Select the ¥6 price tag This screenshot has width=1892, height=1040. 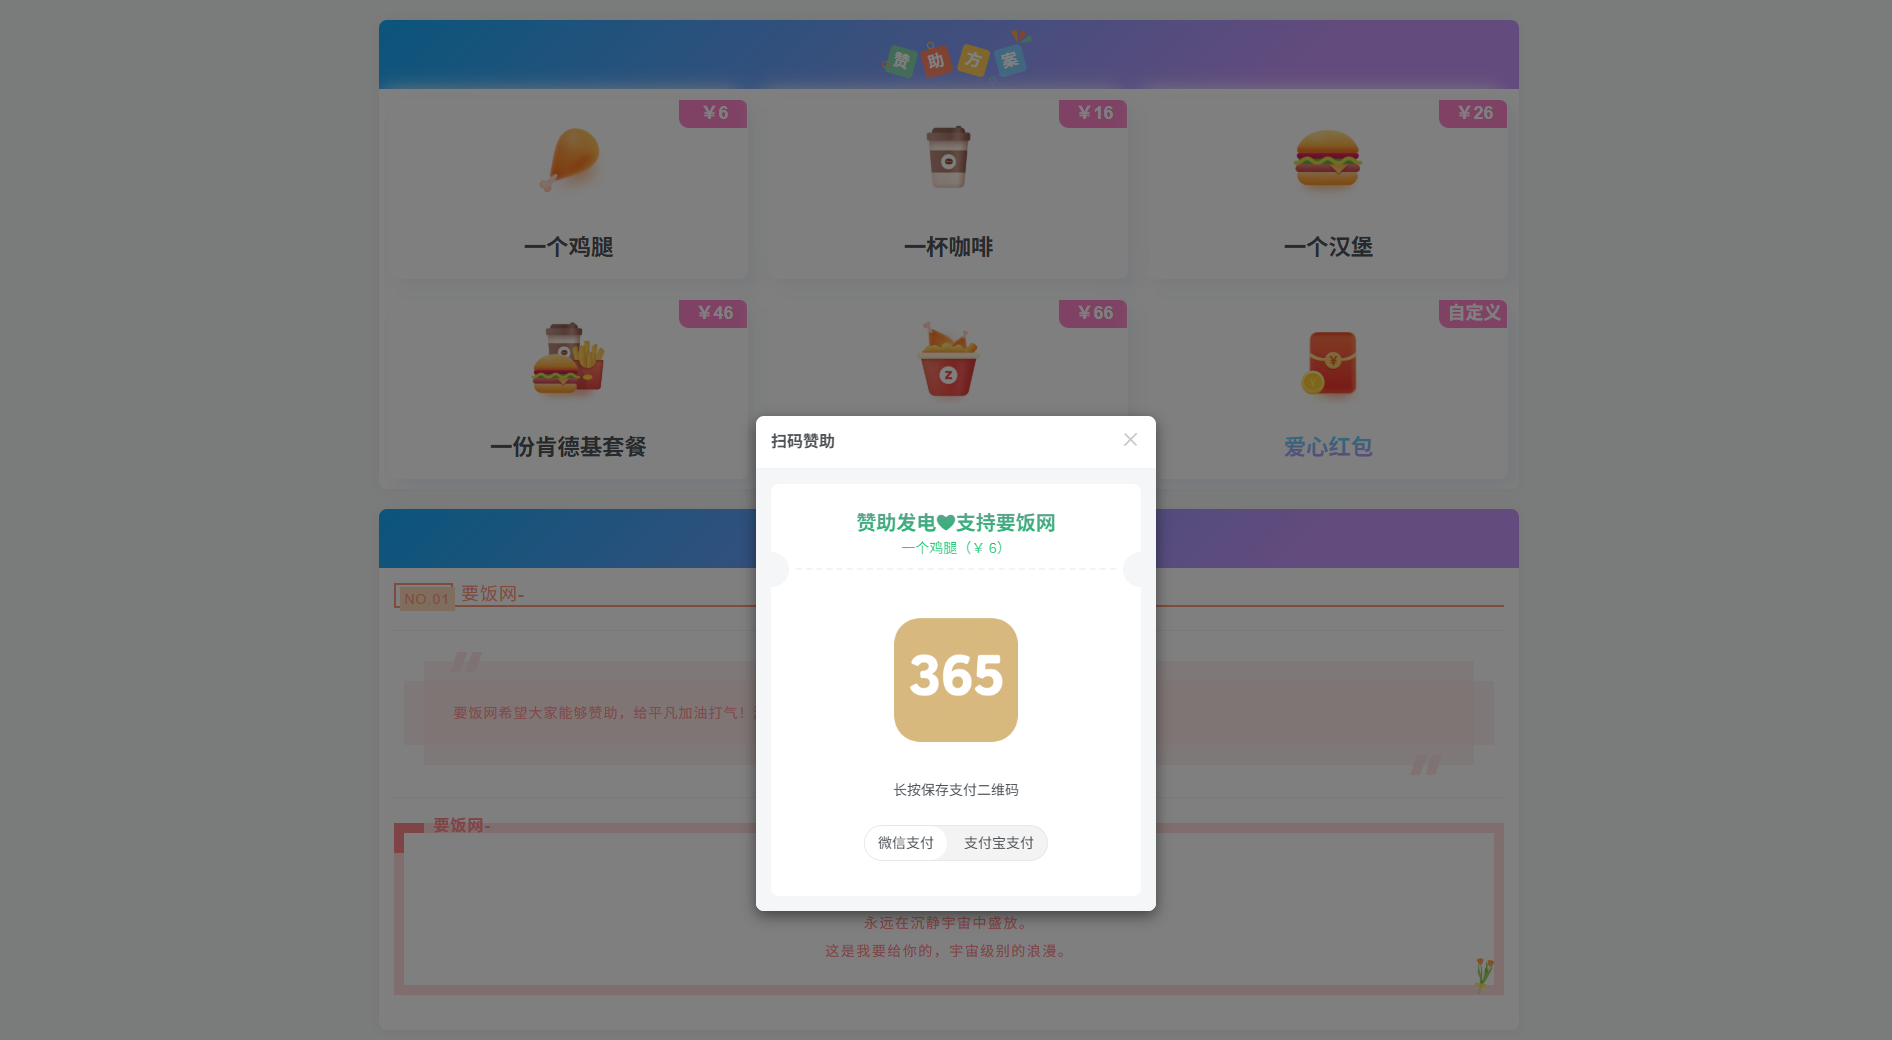pos(713,113)
